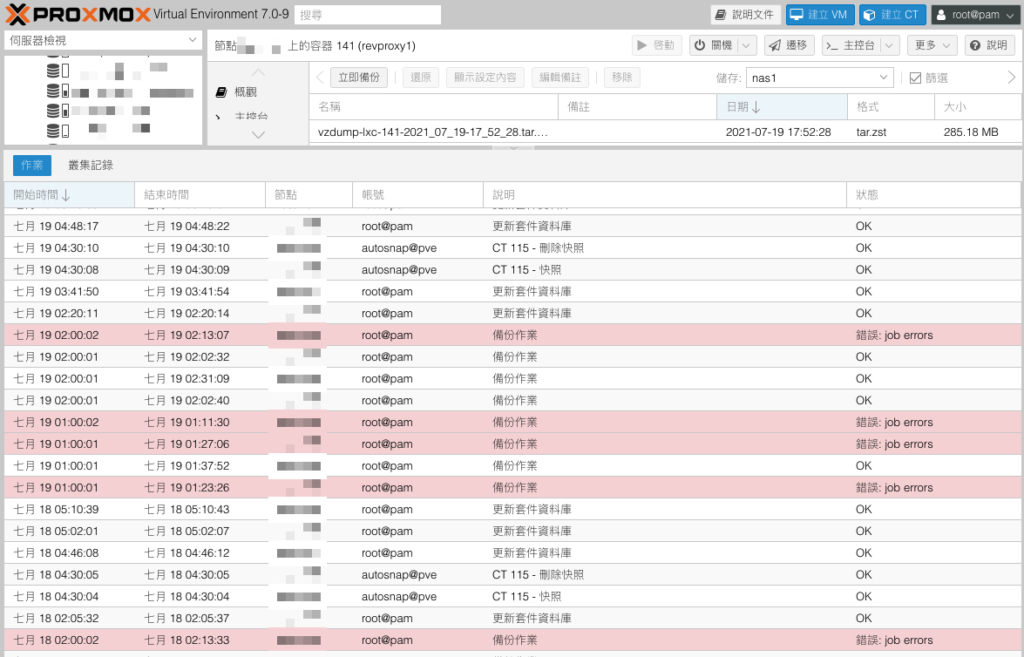The image size is (1024, 657).
Task: Click the 移除 remove button
Action: [x=622, y=77]
